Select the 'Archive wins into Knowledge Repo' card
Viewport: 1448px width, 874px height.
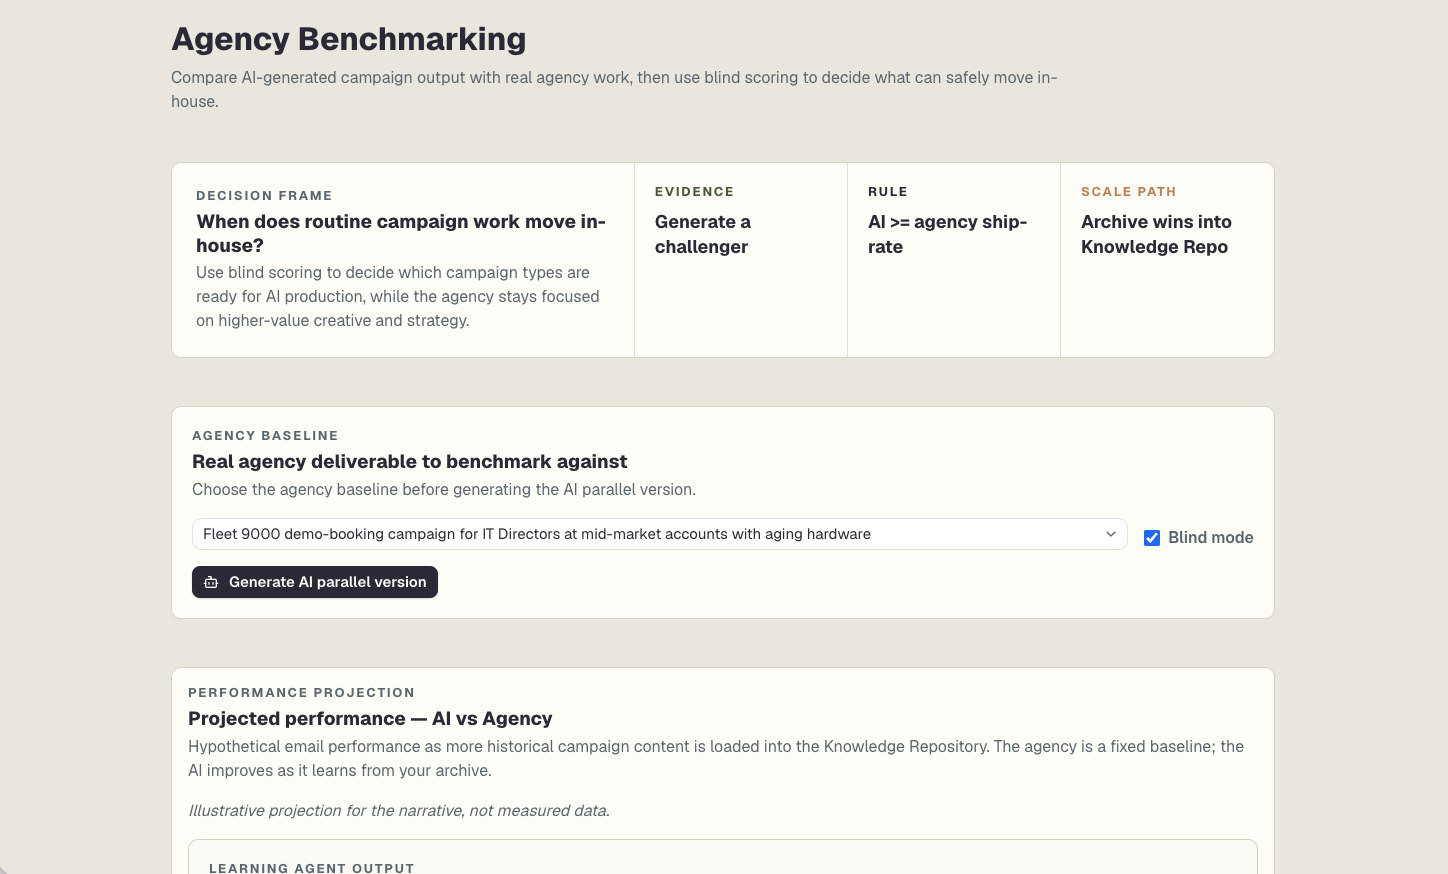(1167, 260)
